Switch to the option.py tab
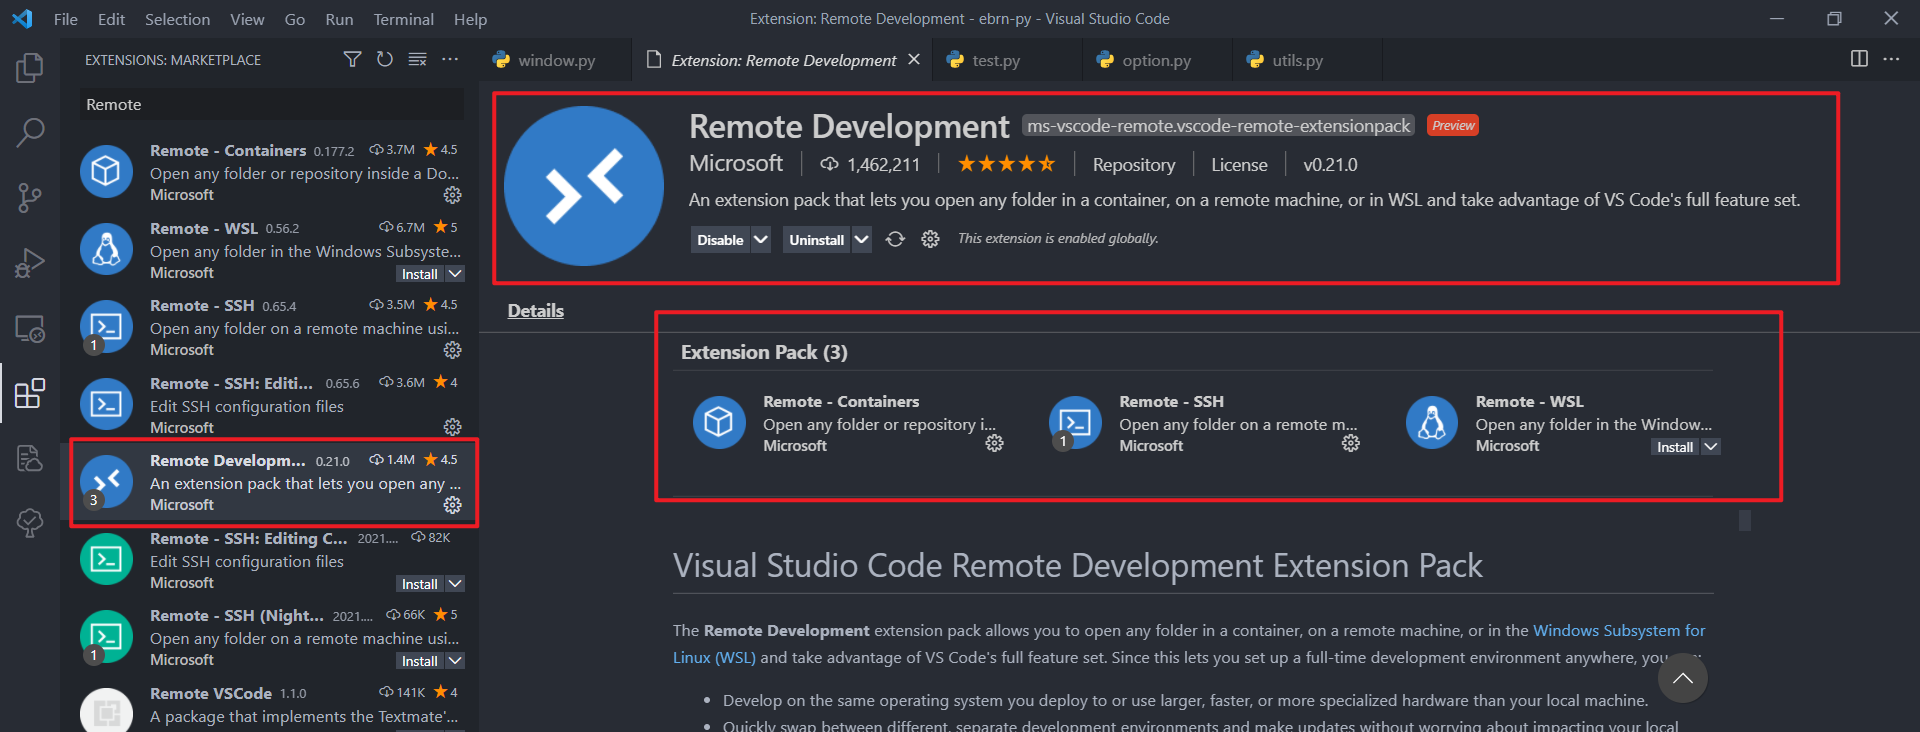This screenshot has height=732, width=1920. pos(1157,60)
